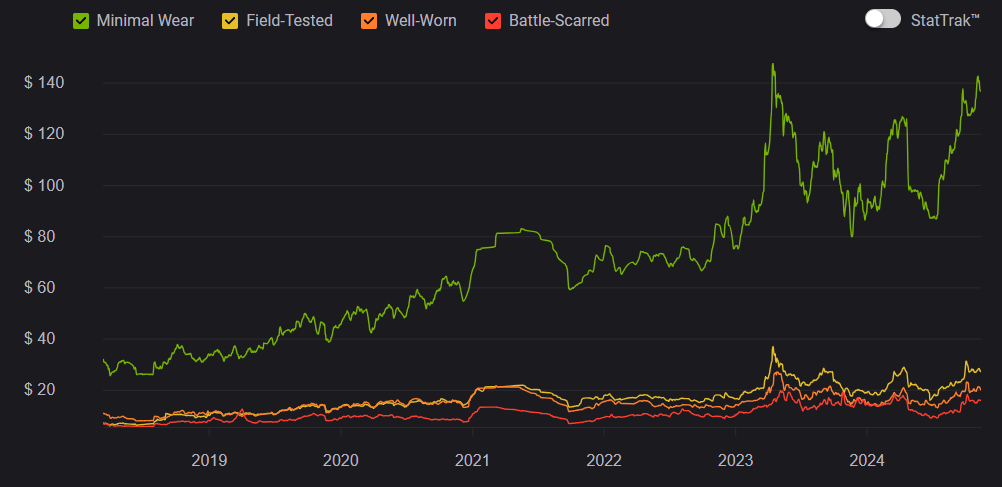Viewport: 1002px width, 487px height.
Task: Click the 2019 label on the x-axis
Action: (208, 460)
